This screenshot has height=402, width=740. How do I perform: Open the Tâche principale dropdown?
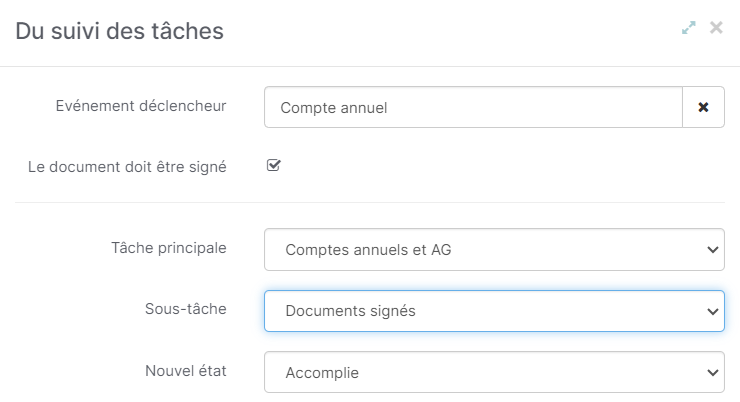(494, 250)
